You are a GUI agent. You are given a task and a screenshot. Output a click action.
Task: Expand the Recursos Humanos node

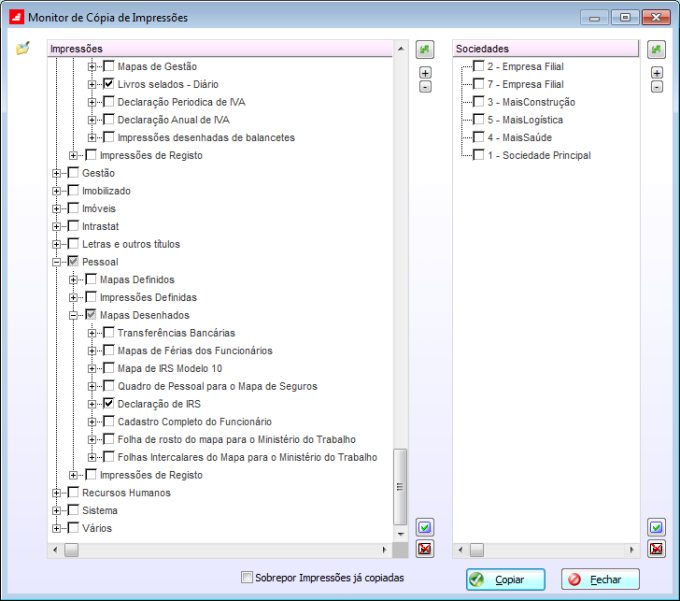(56, 493)
